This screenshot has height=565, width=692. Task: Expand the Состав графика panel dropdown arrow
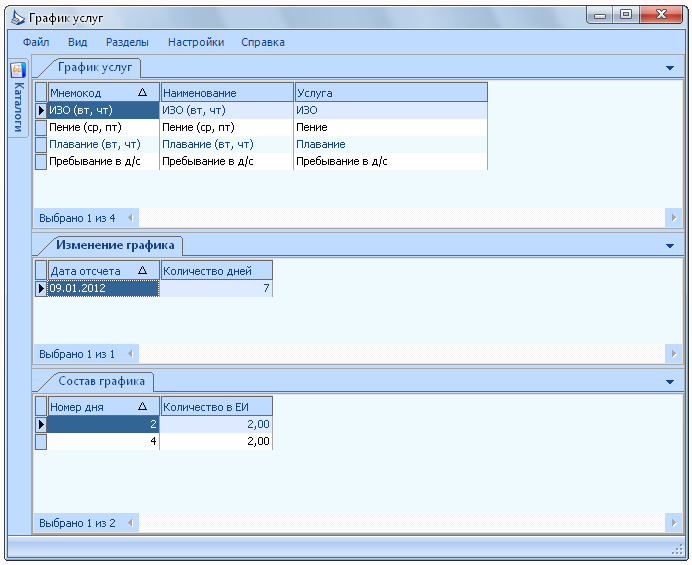(669, 382)
